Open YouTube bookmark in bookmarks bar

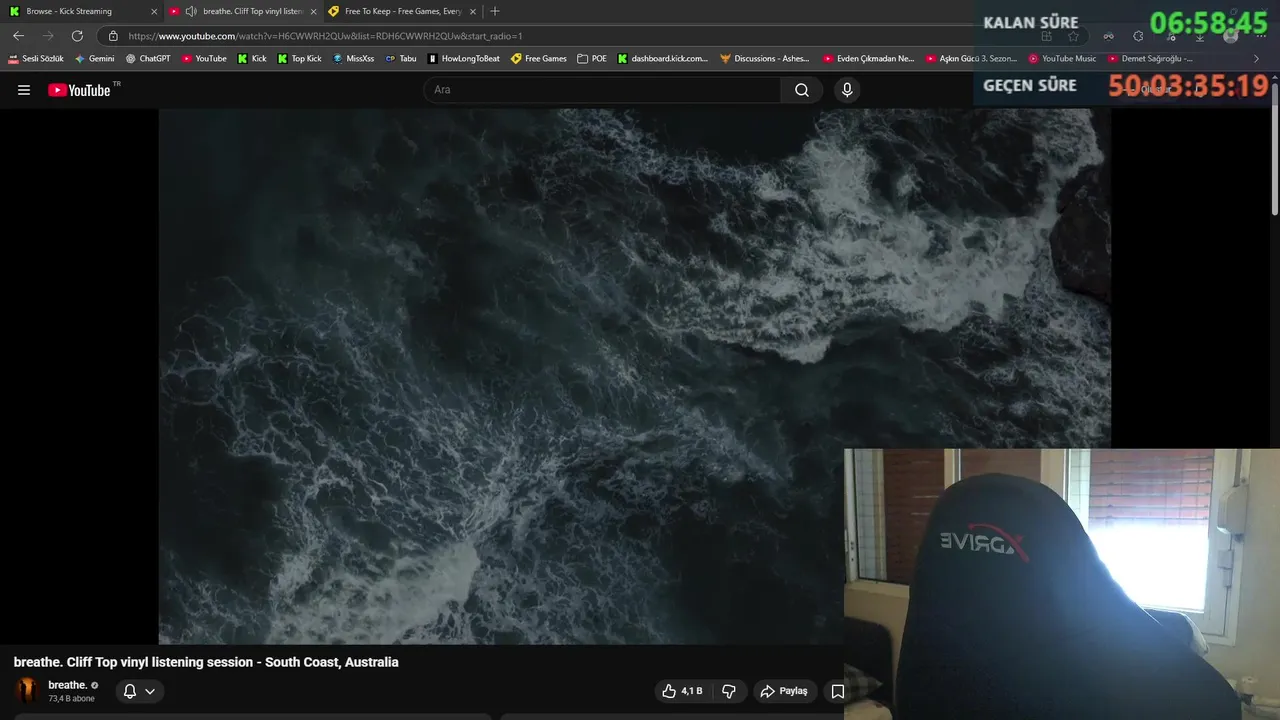coord(204,59)
